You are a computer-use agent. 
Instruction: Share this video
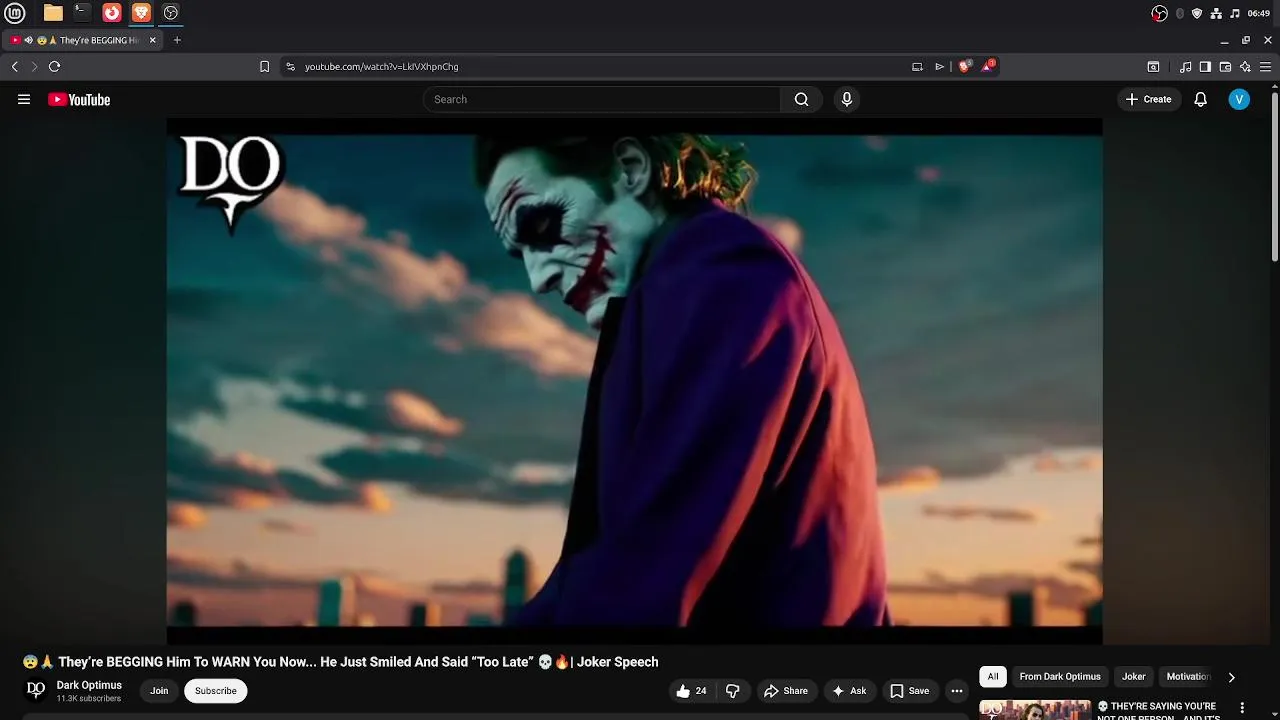785,691
